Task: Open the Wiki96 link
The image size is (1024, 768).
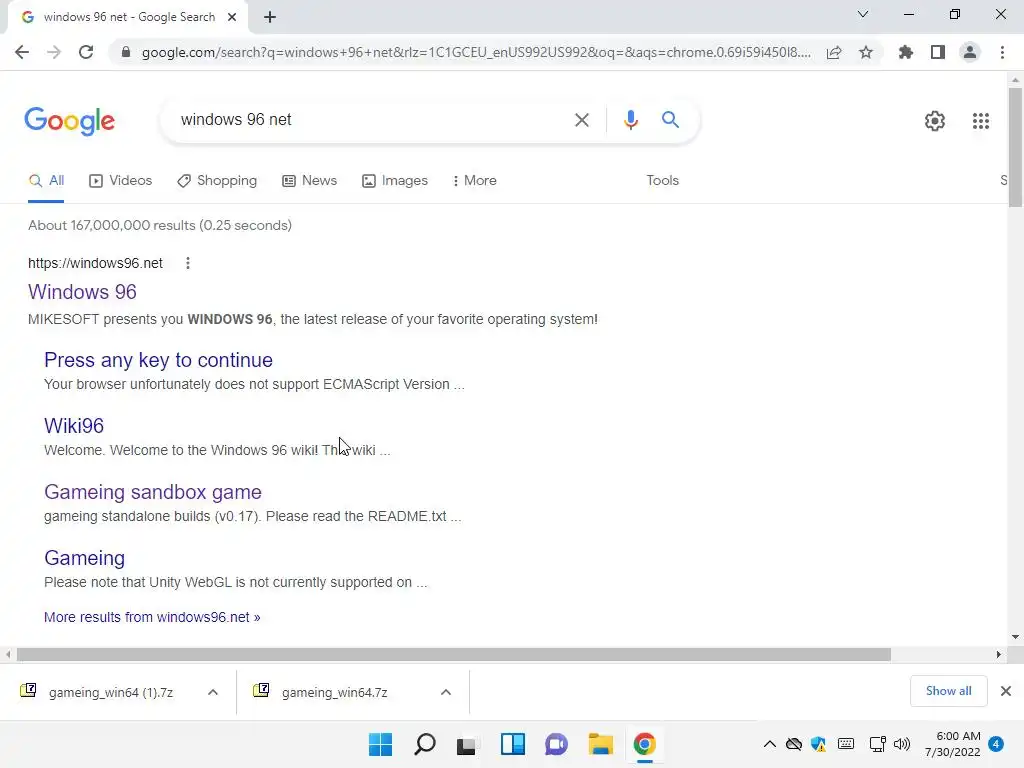Action: point(74,426)
